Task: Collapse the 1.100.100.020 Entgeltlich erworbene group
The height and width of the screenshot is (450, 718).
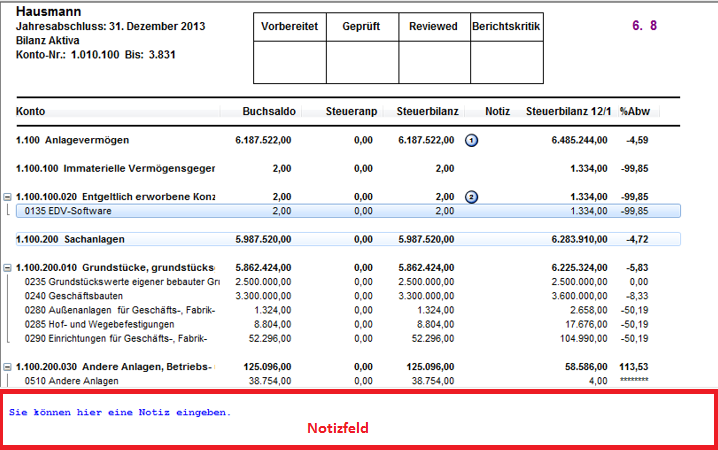Action: tap(8, 197)
